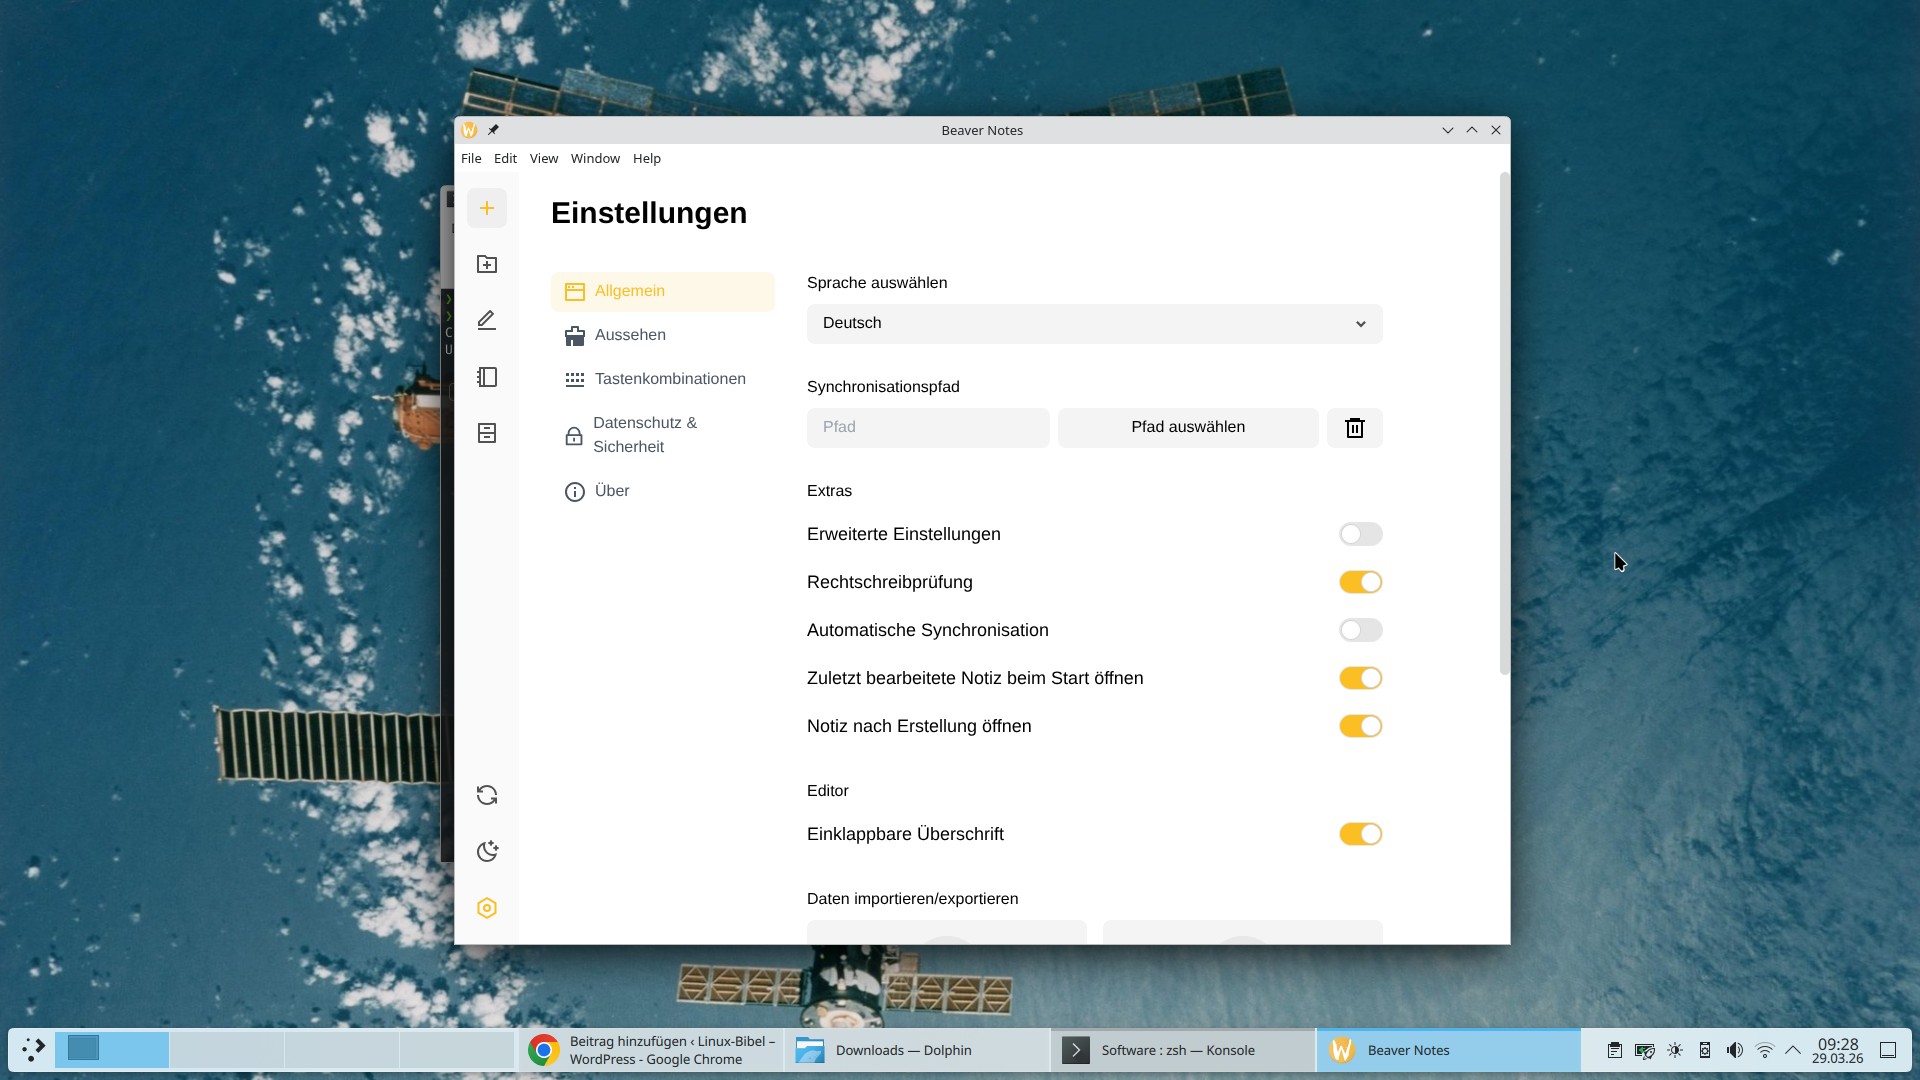This screenshot has width=1920, height=1080.
Task: Turn on Automatische Synchronisation
Action: tap(1360, 630)
